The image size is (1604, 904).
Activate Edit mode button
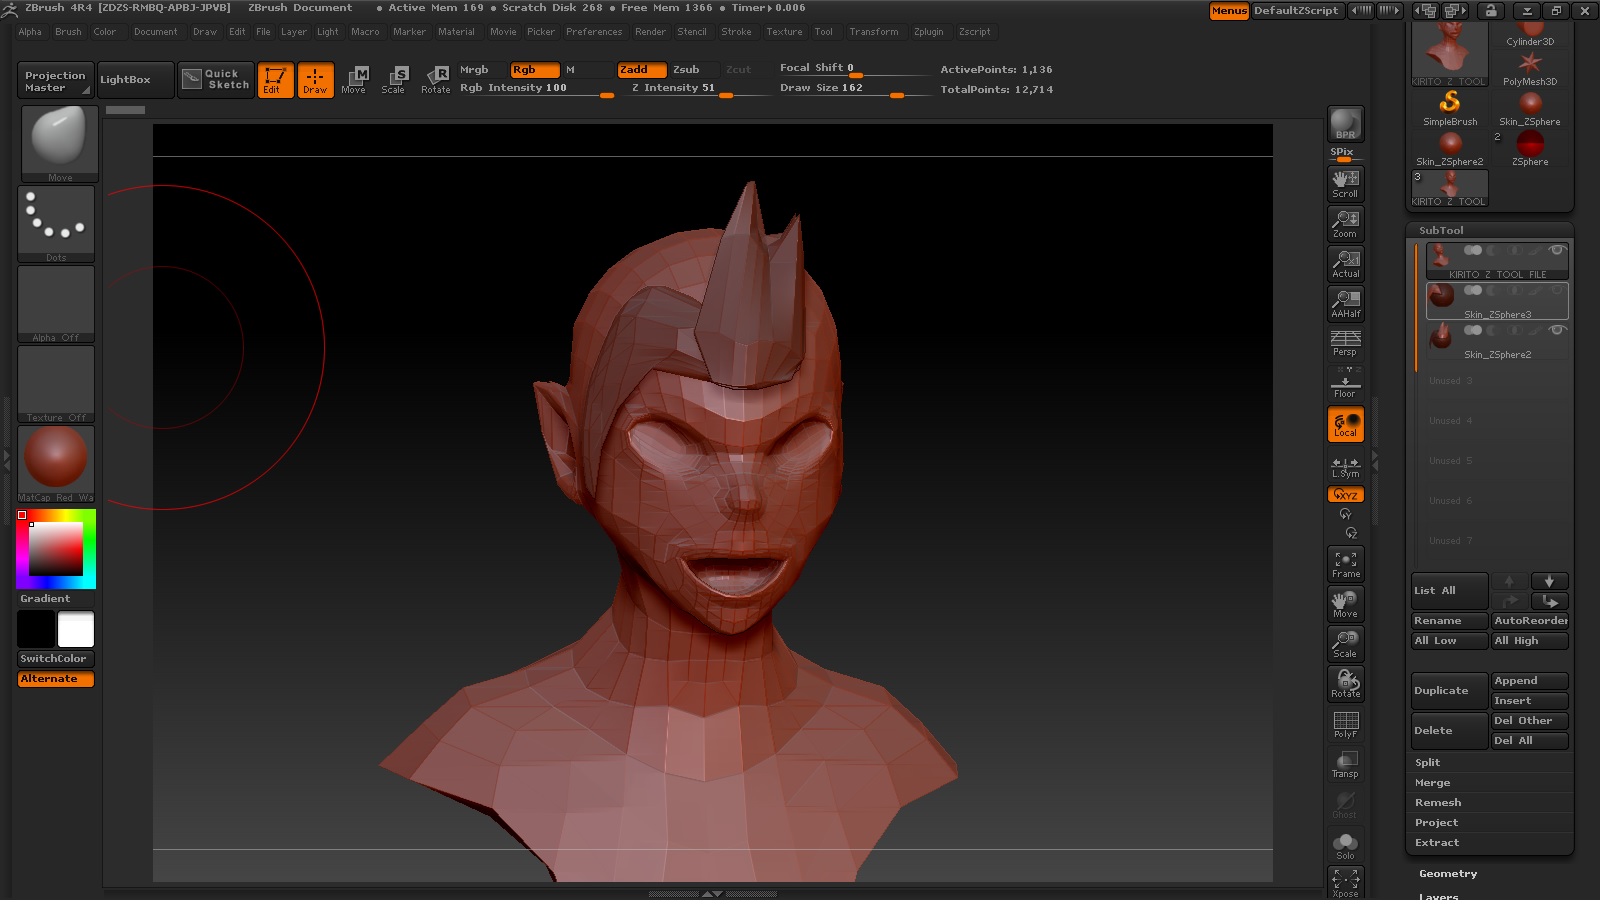click(277, 80)
